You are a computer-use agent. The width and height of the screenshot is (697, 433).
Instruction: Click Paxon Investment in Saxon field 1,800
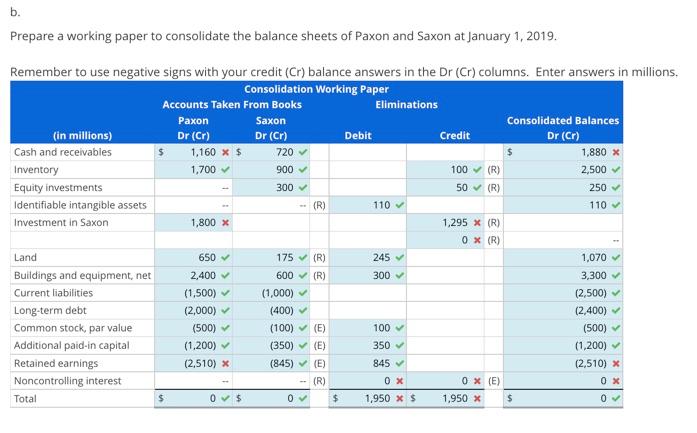(193, 223)
